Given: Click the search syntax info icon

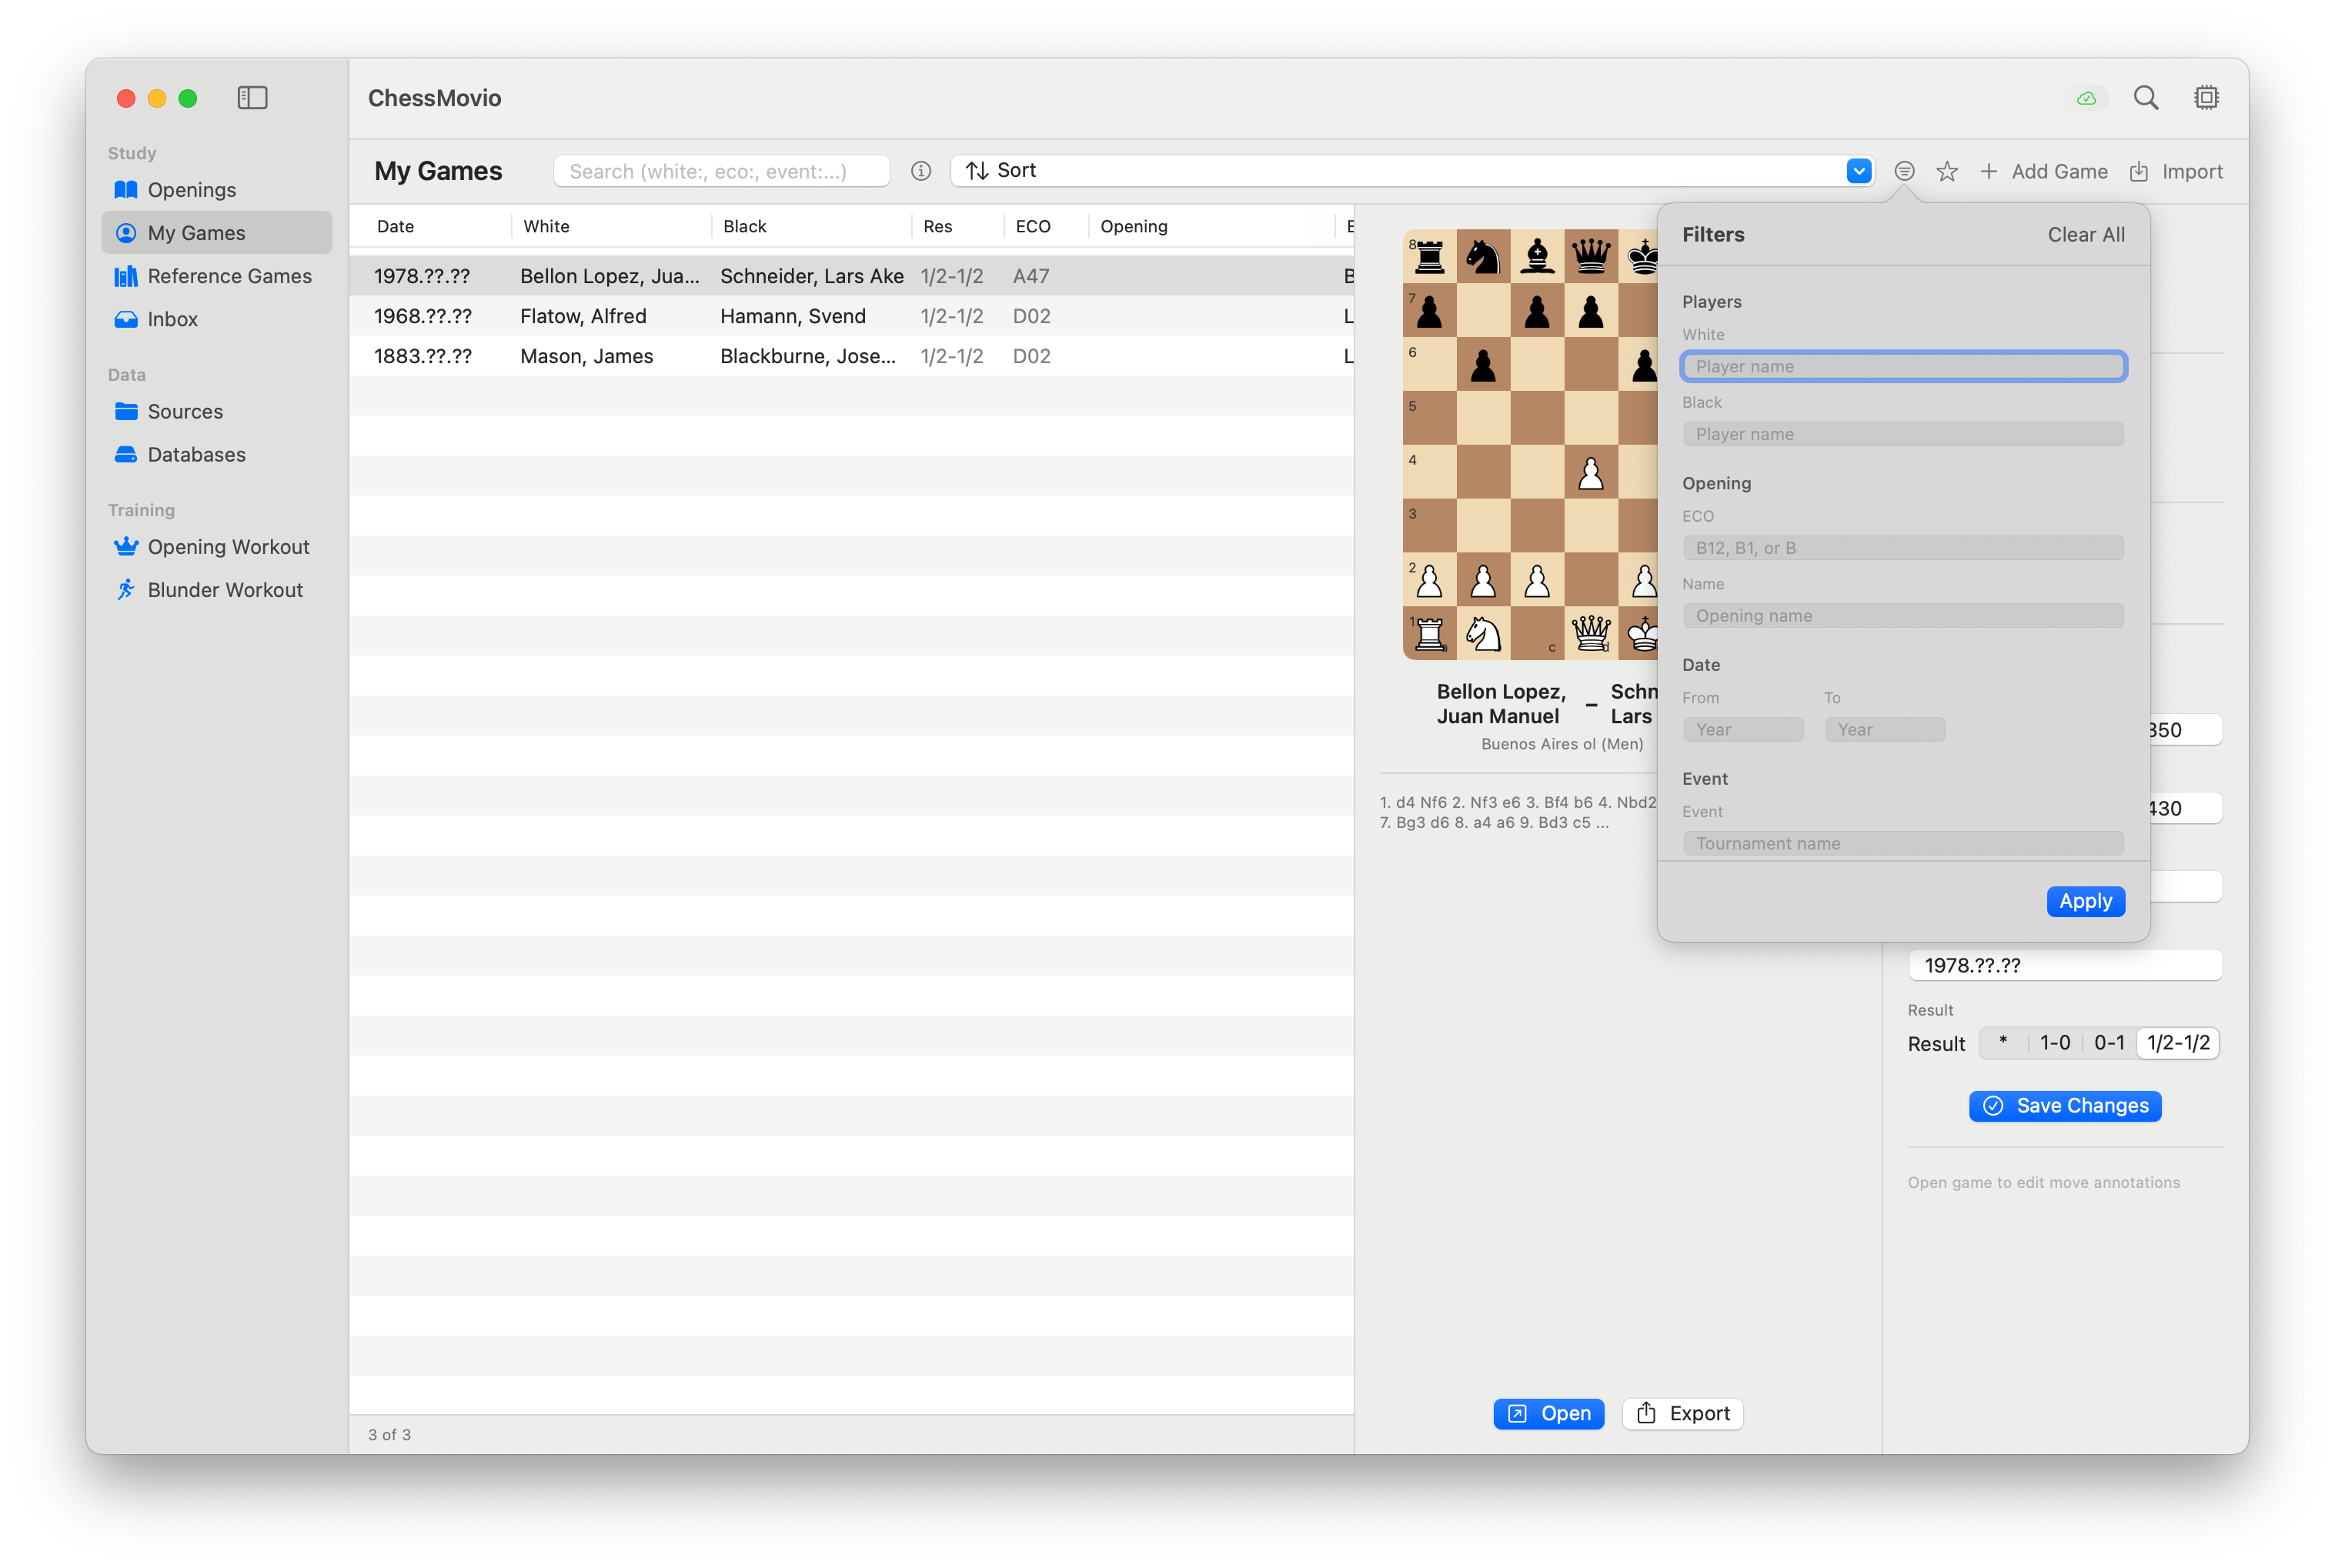Looking at the screenshot, I should [921, 171].
